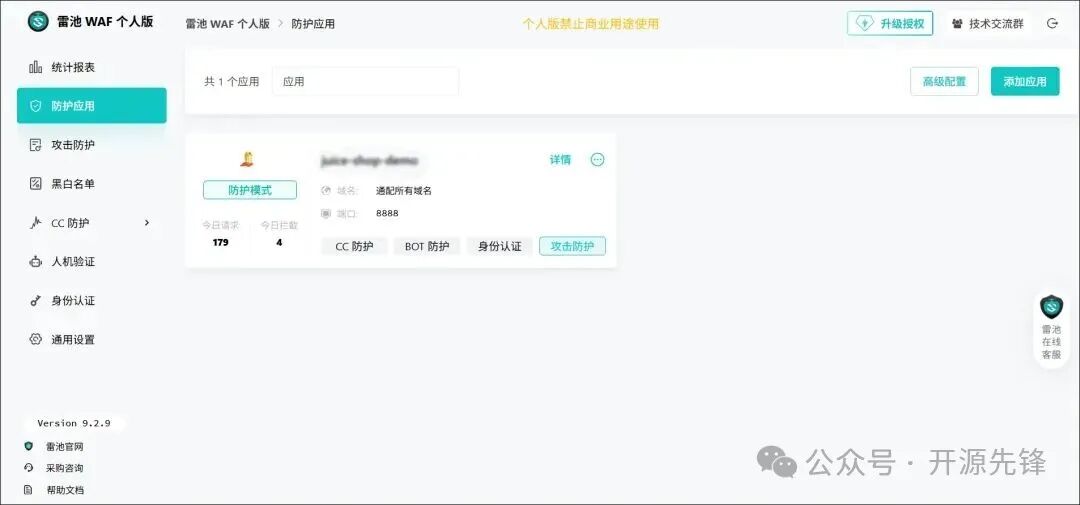Toggle the 攻击防护 tag on the card

pyautogui.click(x=572, y=246)
